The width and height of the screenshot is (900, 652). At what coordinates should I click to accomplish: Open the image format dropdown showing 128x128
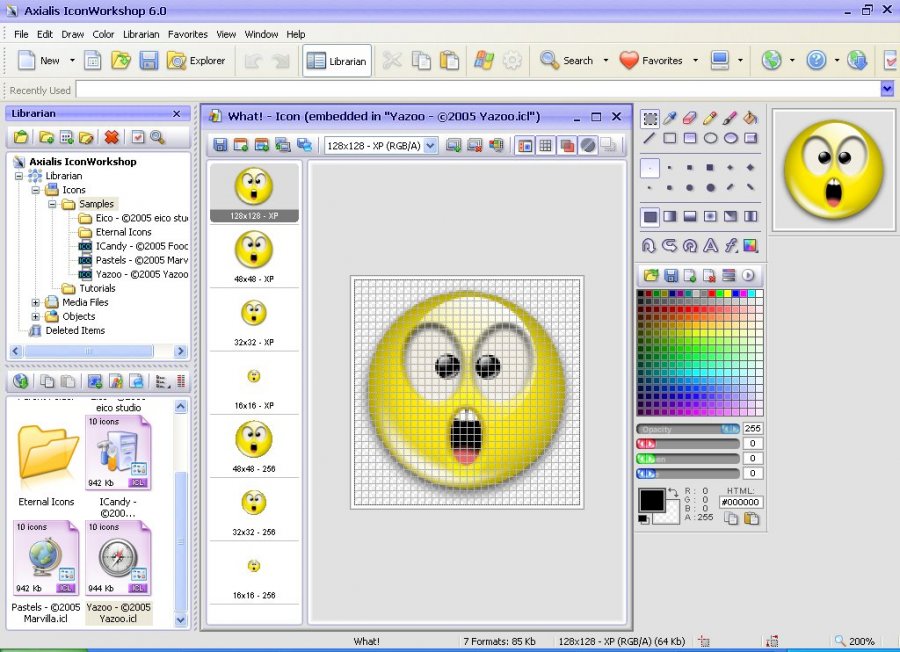pyautogui.click(x=432, y=145)
